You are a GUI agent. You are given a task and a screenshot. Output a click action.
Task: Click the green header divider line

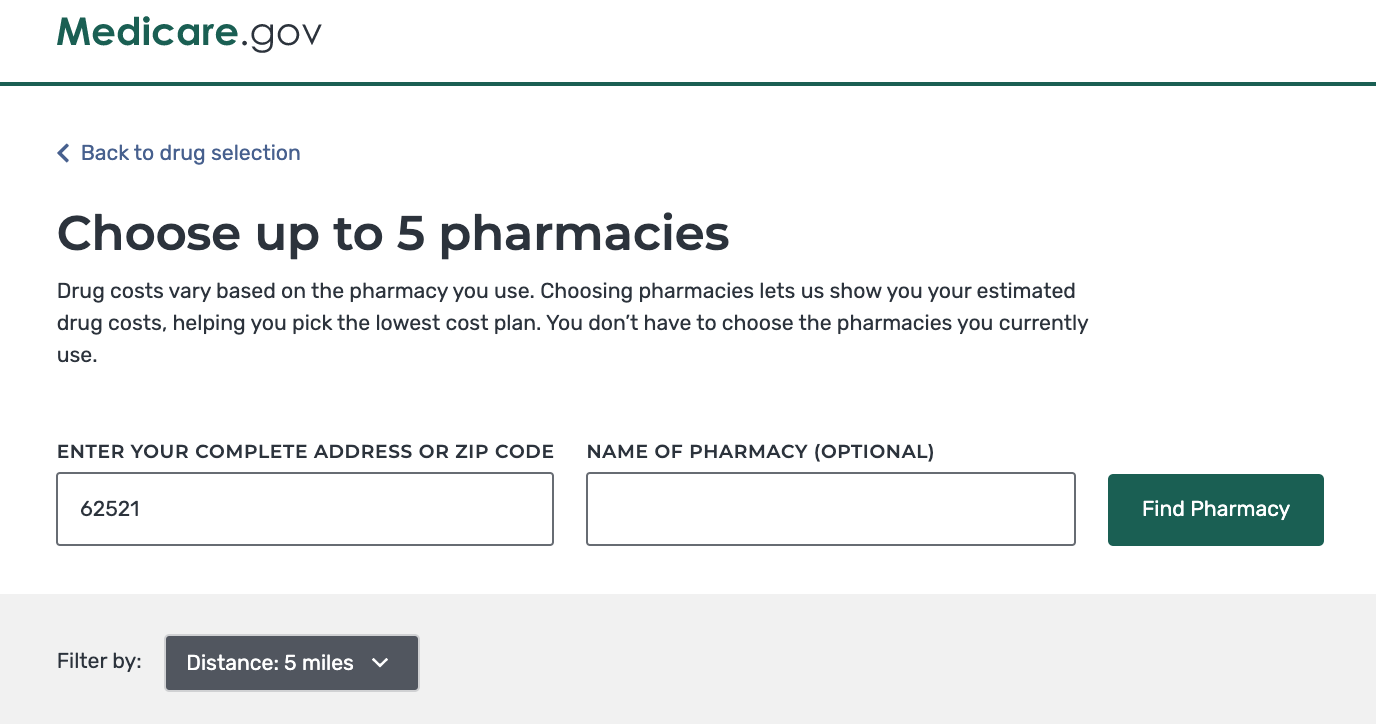click(x=688, y=84)
